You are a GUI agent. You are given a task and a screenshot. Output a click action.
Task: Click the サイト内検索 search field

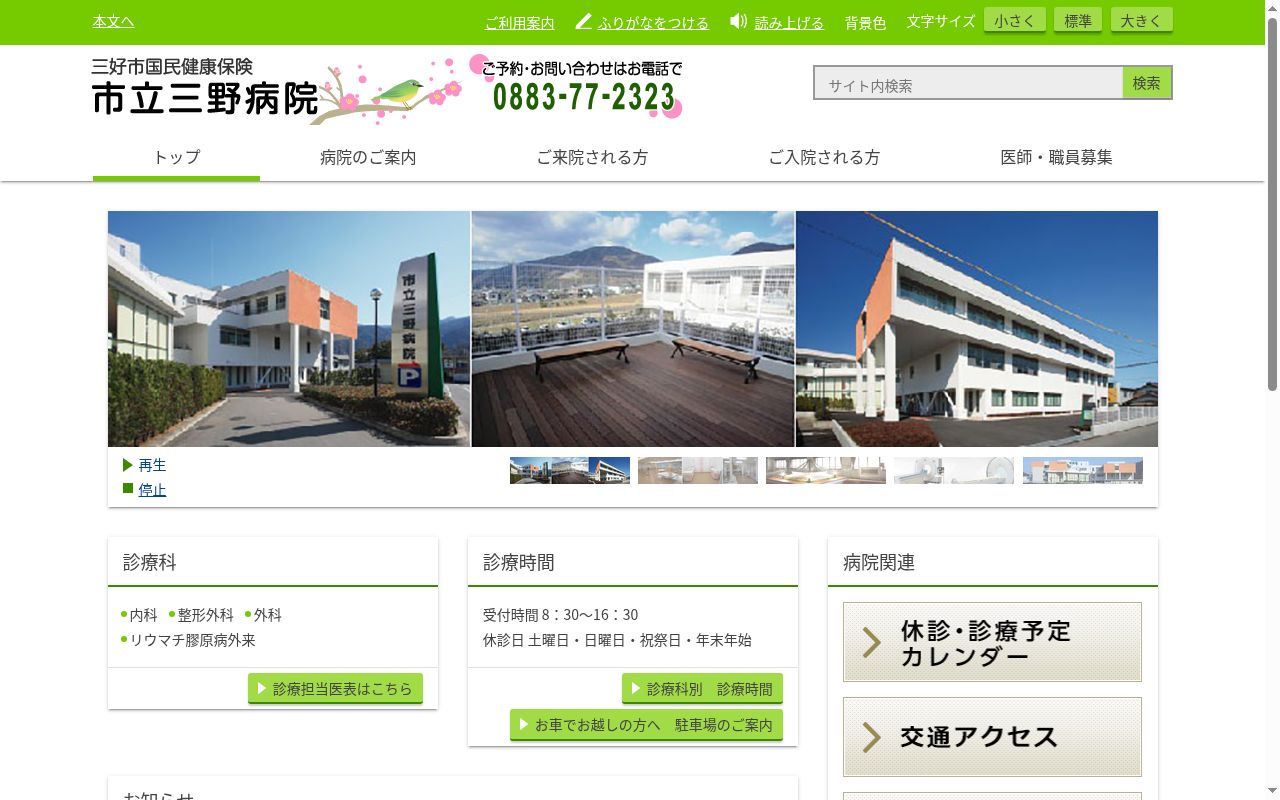tap(969, 83)
